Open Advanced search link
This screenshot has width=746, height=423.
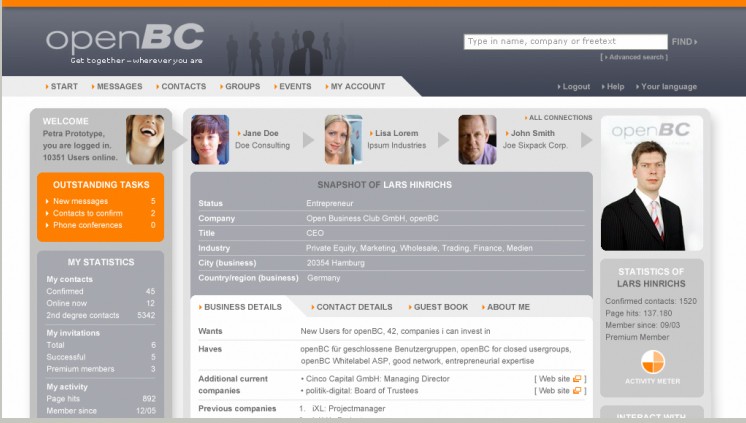634,57
